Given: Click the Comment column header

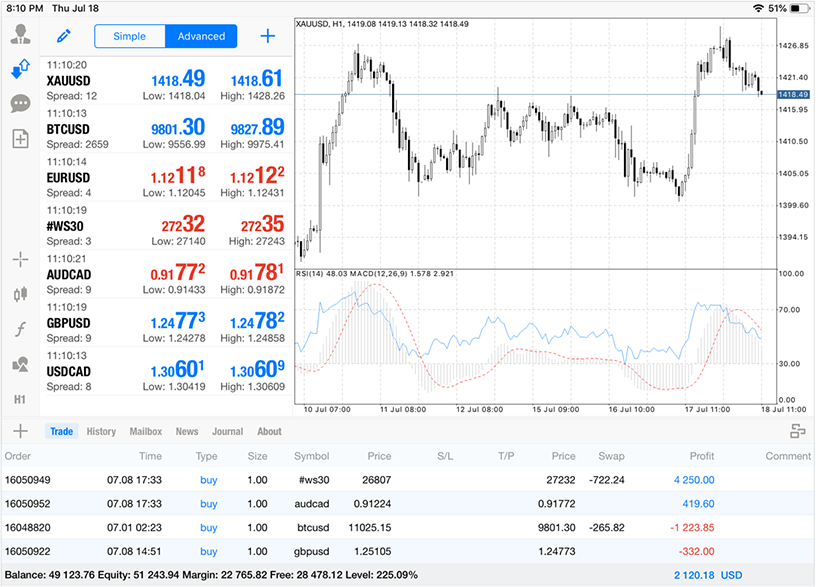Looking at the screenshot, I should click(x=788, y=456).
